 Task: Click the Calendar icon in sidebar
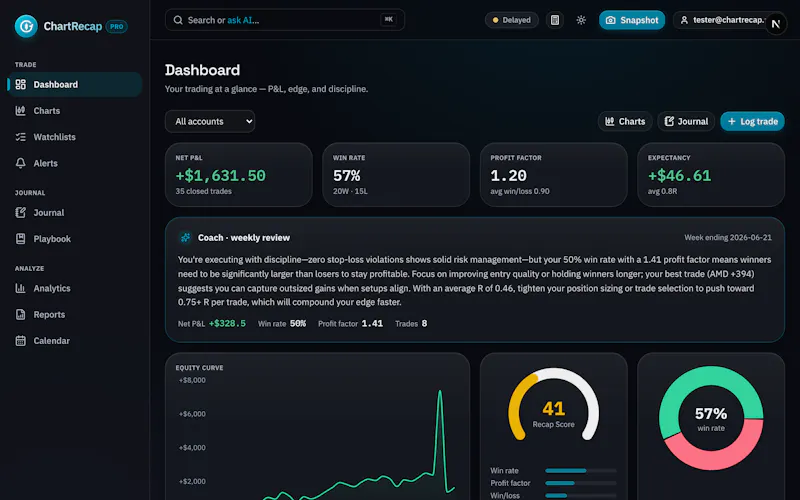pyautogui.click(x=20, y=341)
